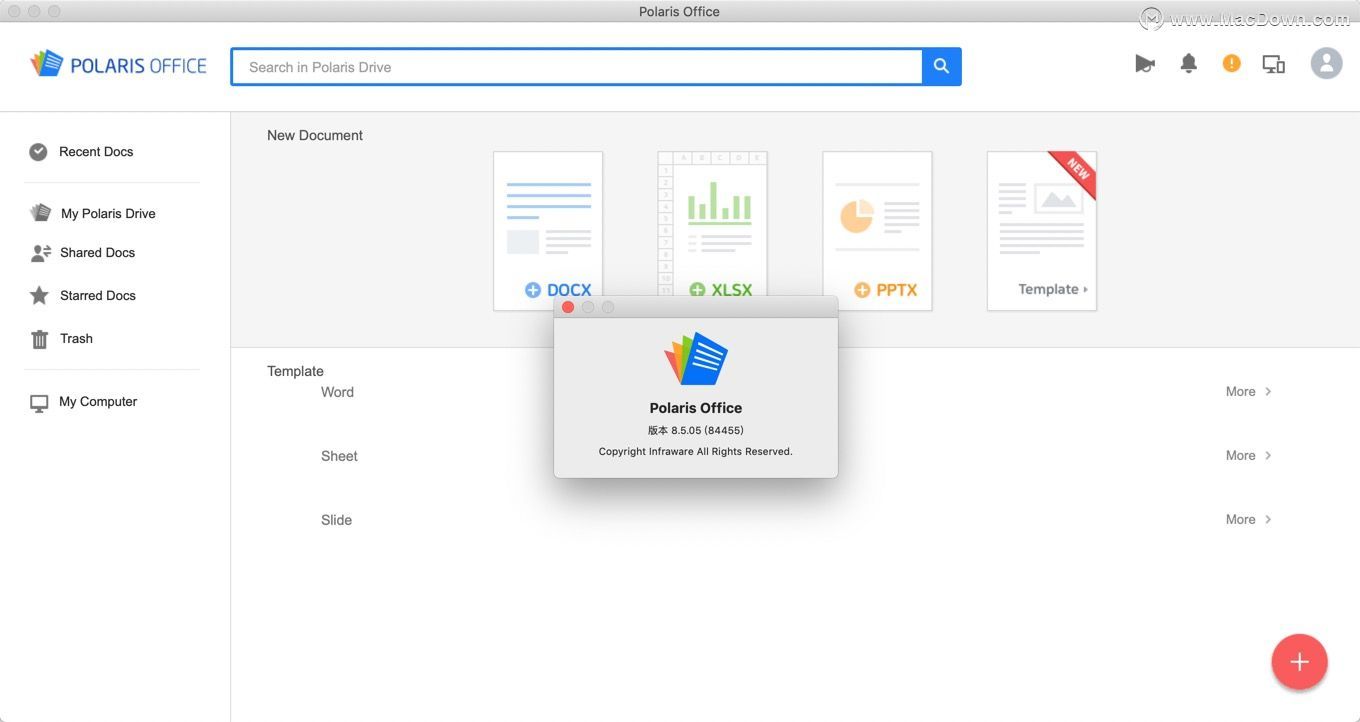
Task: Expand Word templates chevron arrow
Action: (1268, 392)
